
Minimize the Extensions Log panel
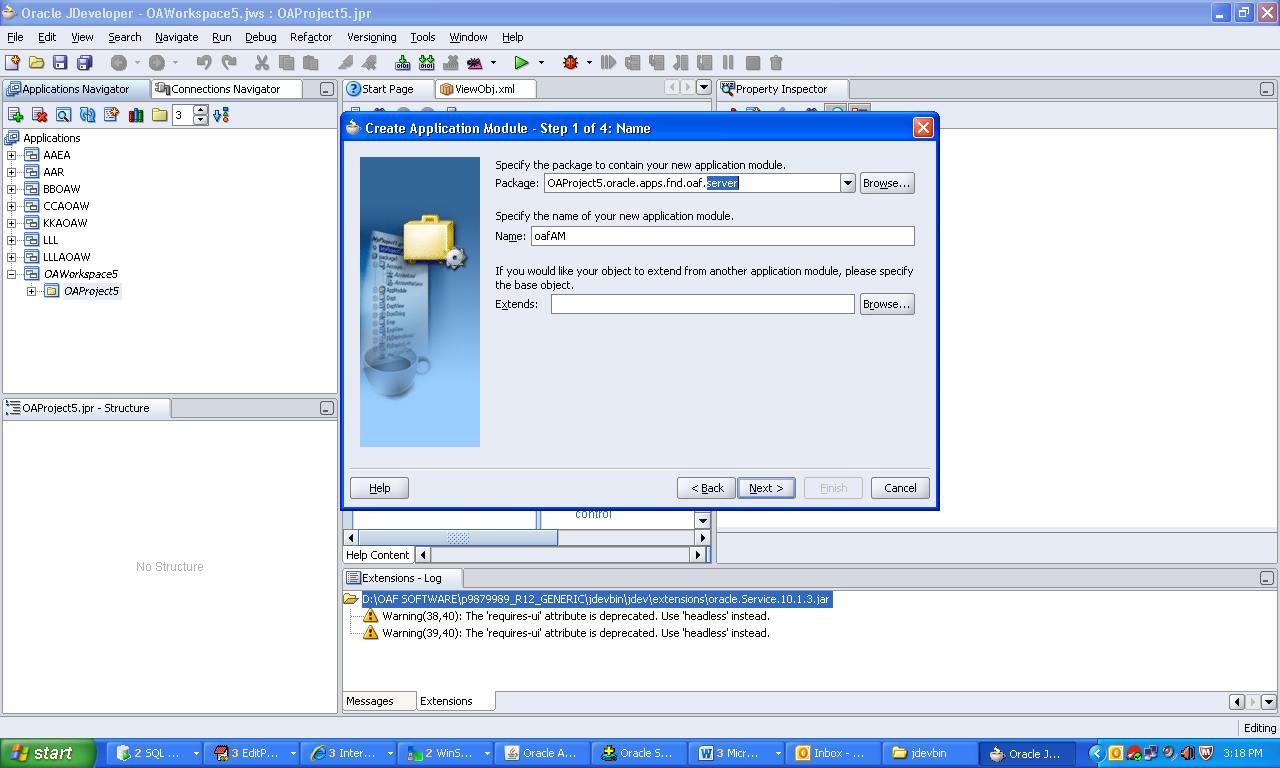1267,578
